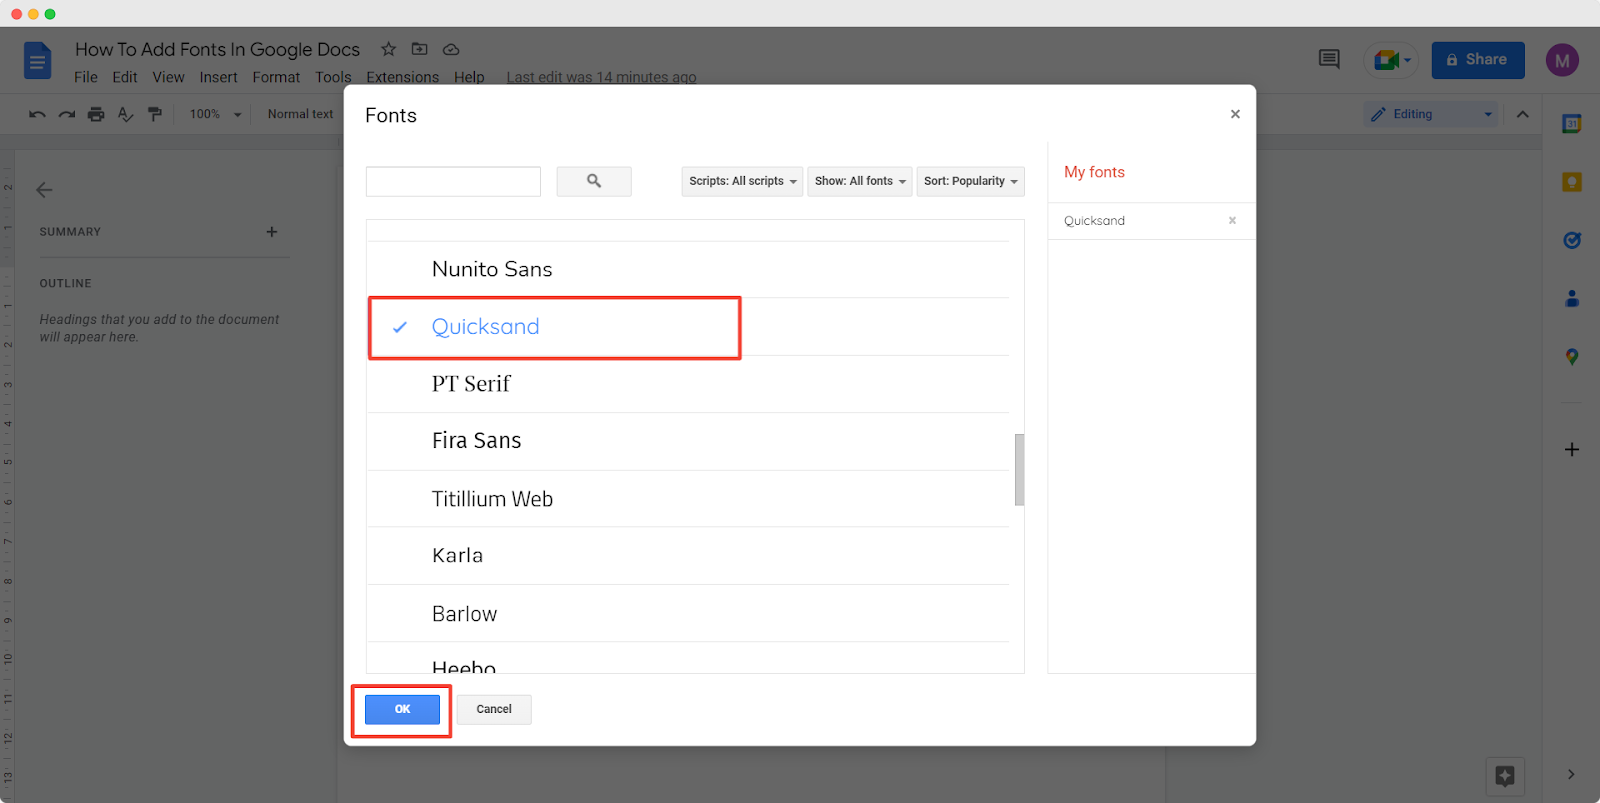The height and width of the screenshot is (803, 1600).
Task: Open the Last edit was 14 minutes ago link
Action: (601, 77)
